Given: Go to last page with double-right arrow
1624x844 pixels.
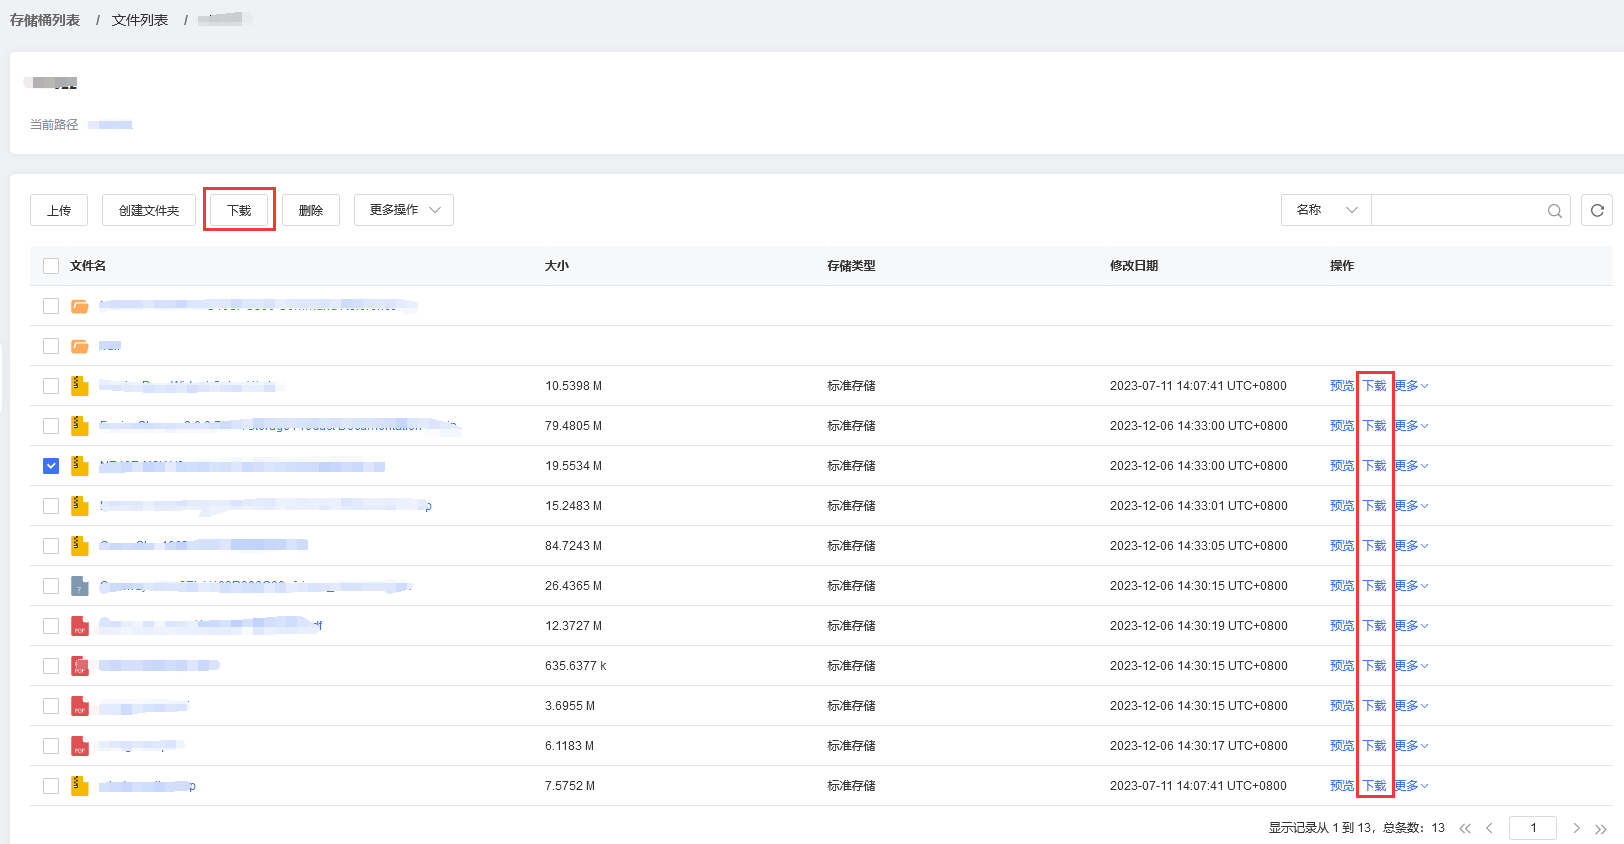Looking at the screenshot, I should pyautogui.click(x=1600, y=828).
